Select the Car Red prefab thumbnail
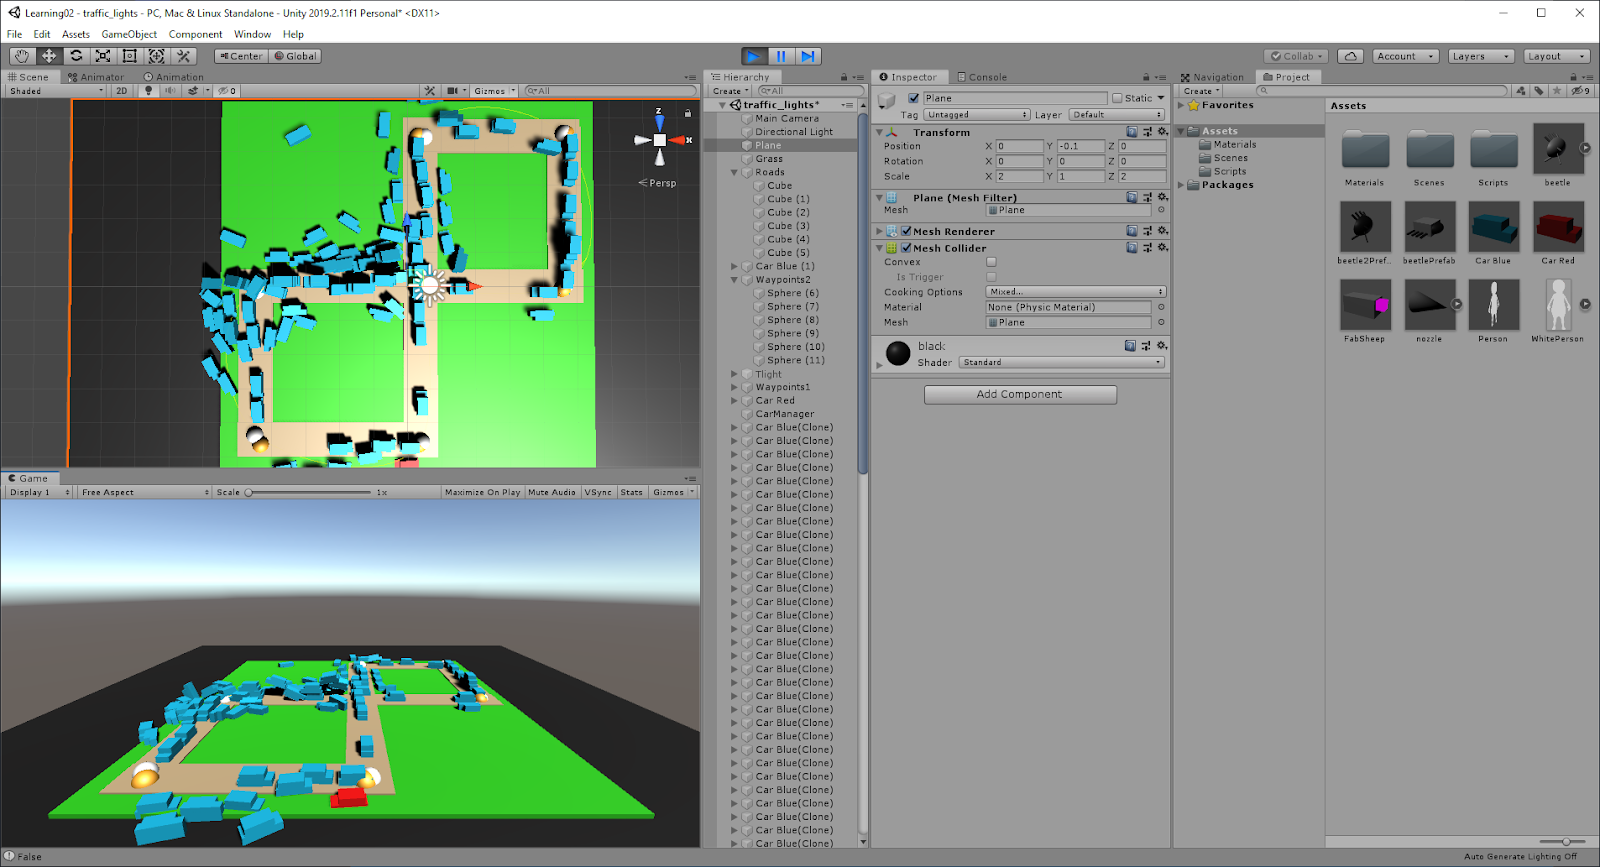This screenshot has width=1600, height=867. click(x=1557, y=228)
